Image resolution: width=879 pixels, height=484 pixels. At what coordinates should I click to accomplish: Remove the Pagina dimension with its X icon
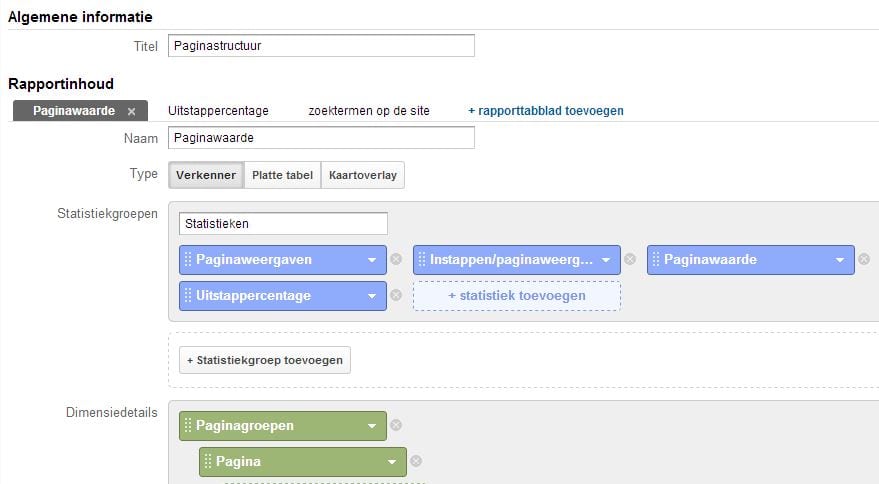coord(416,461)
